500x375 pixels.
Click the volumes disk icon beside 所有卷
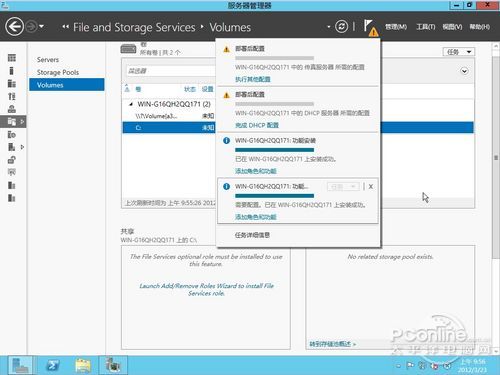tap(128, 49)
